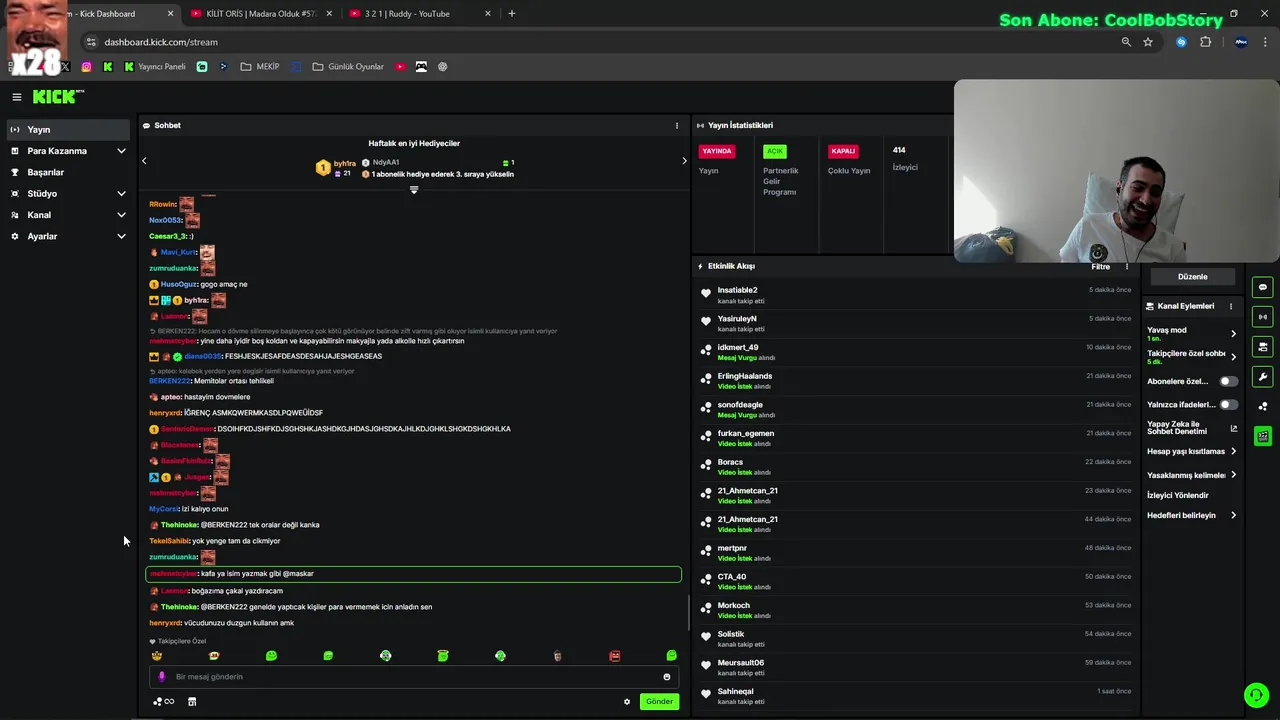This screenshot has height=720, width=1280.
Task: Open the shop icon below the message box
Action: pos(192,702)
